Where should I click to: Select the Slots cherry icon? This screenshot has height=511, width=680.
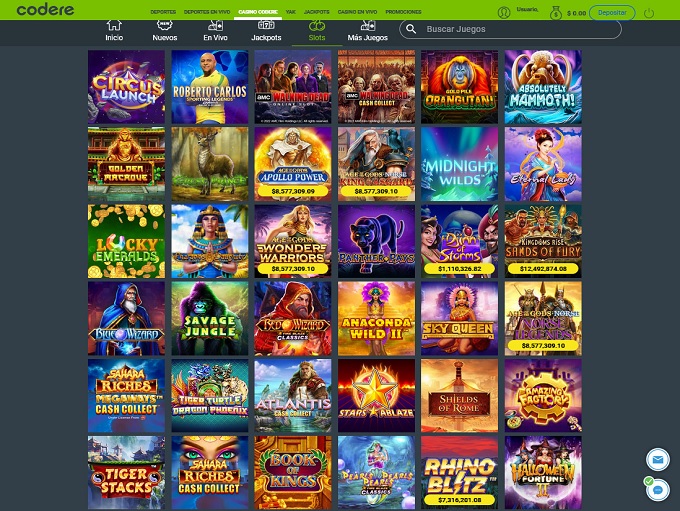coord(317,26)
